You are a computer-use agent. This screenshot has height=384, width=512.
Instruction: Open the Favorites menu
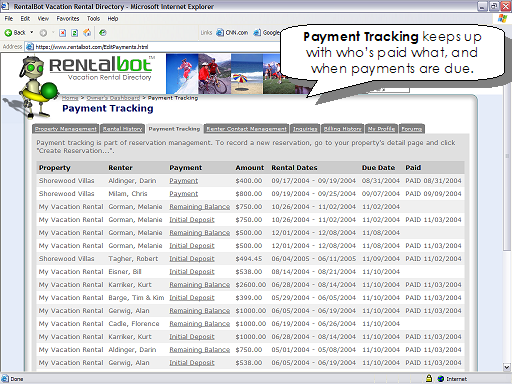tap(68, 19)
